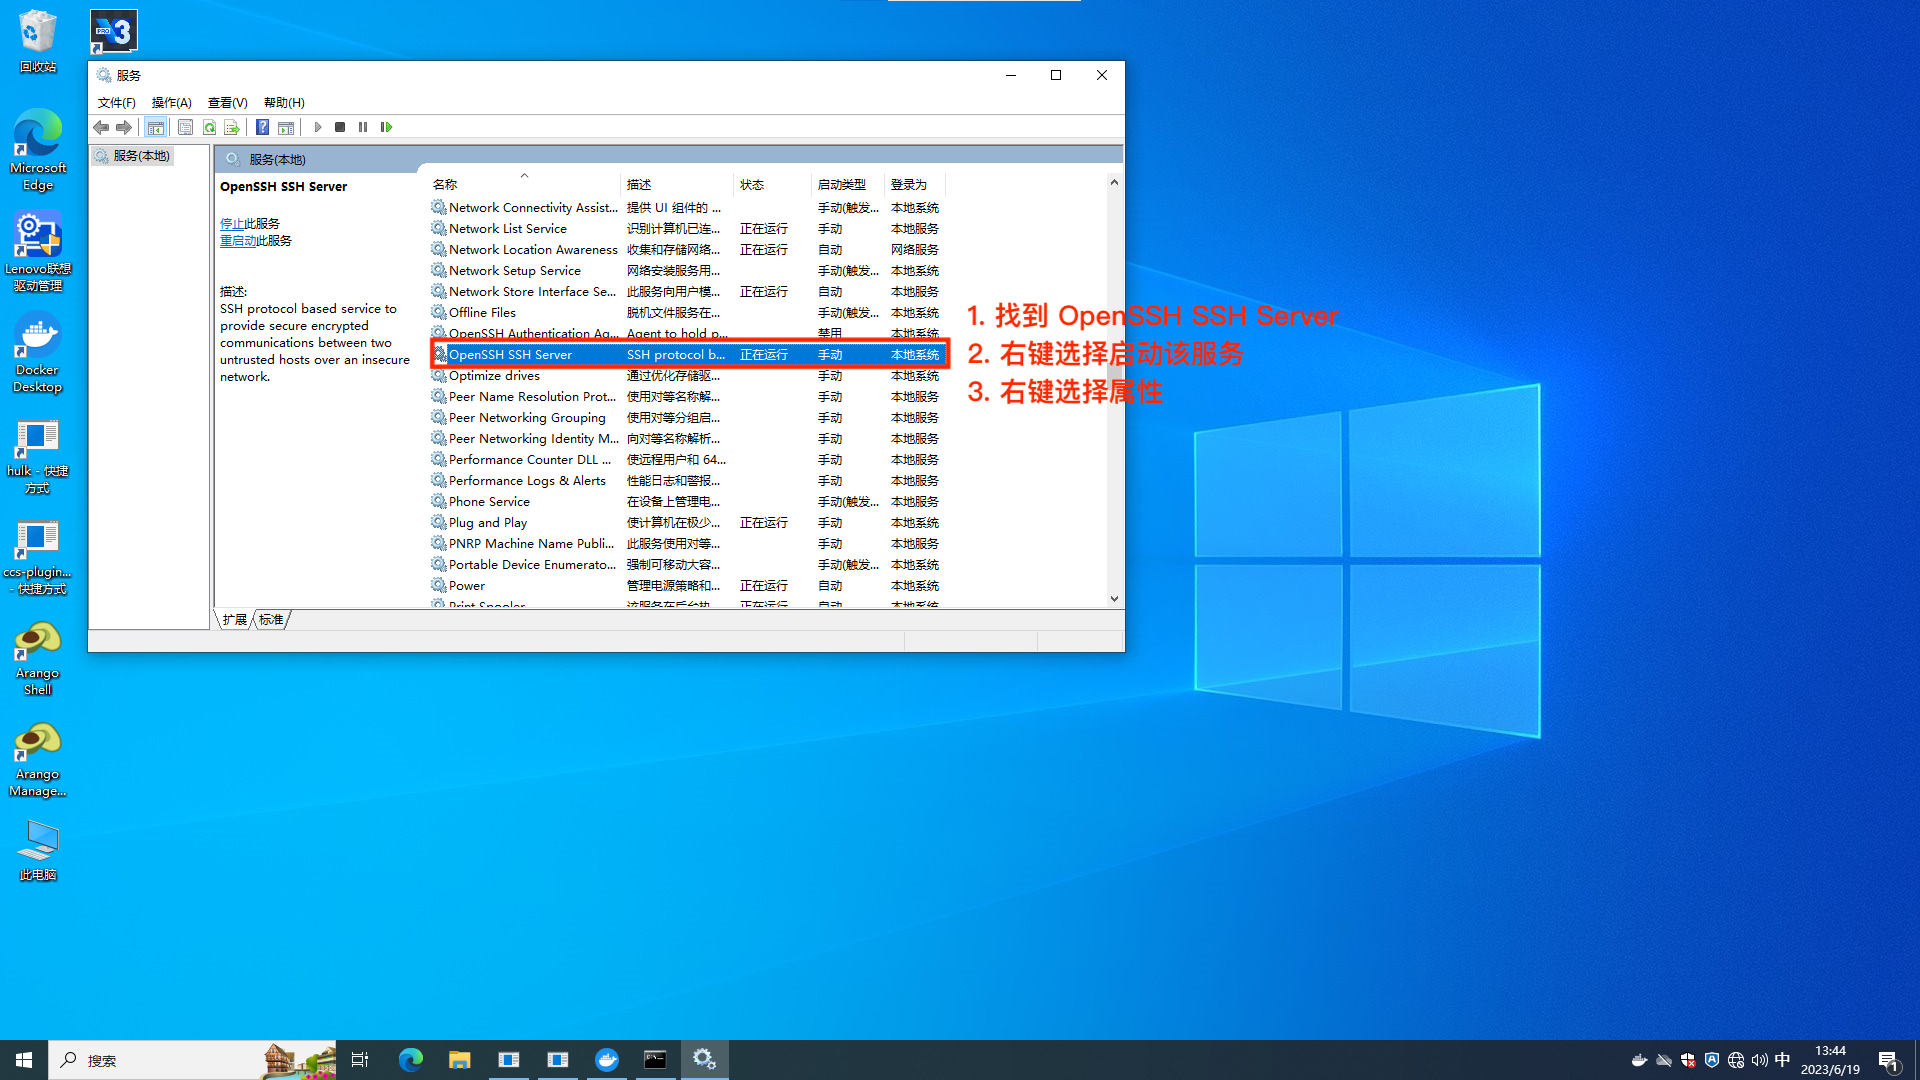
Task: Switch to the 标准 tab
Action: point(271,620)
